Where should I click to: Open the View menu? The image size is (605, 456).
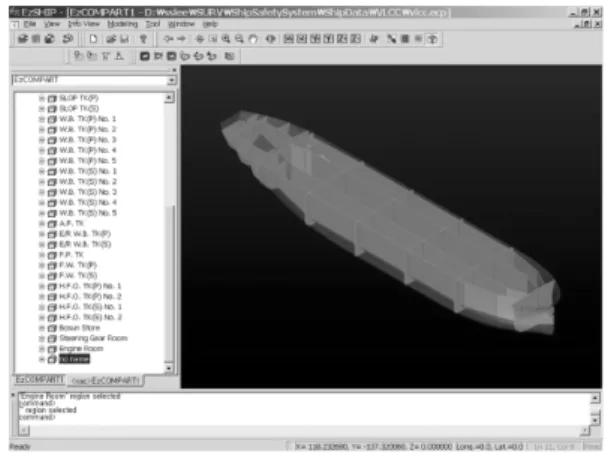(52, 24)
